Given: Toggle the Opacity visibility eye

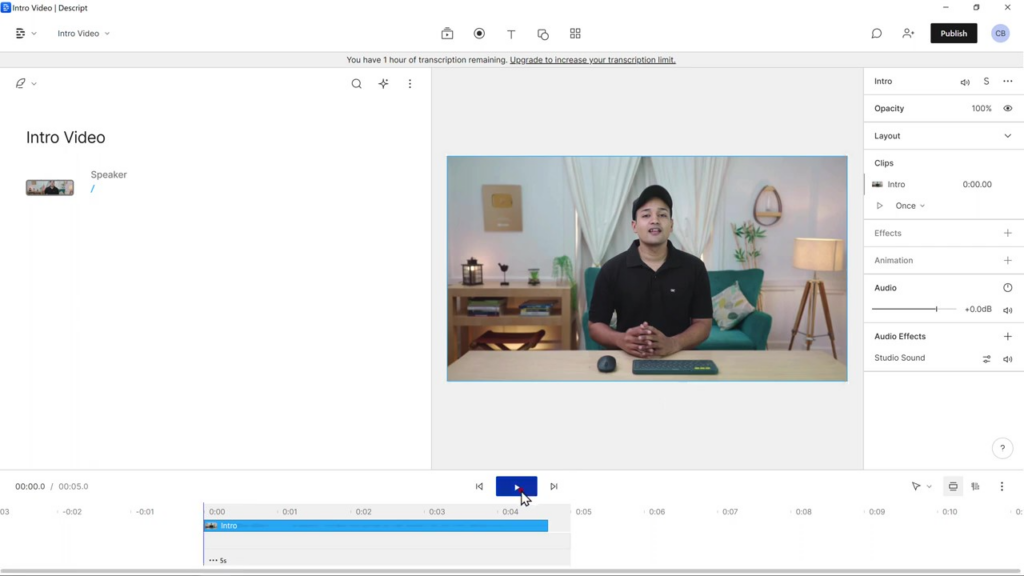Looking at the screenshot, I should [1008, 108].
